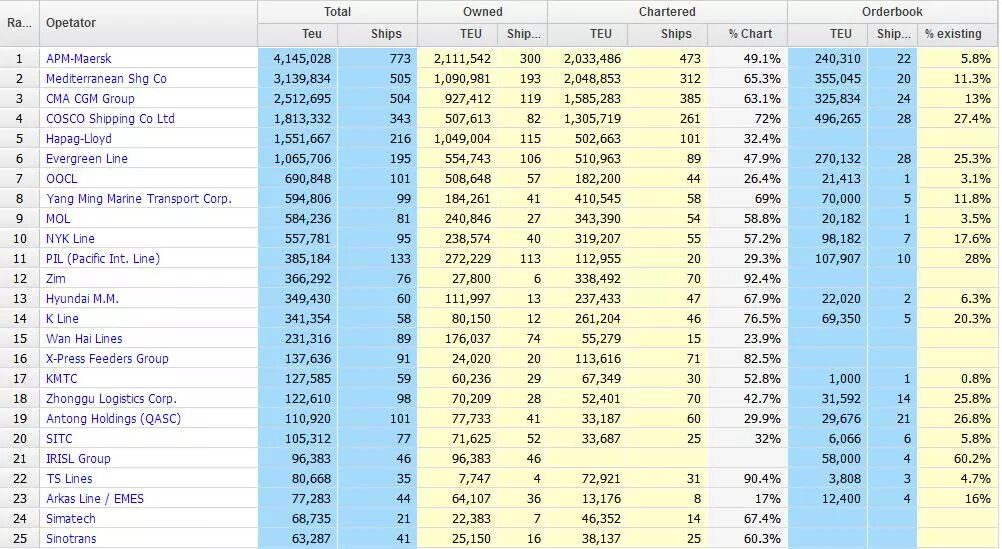Sort by Owned TEU column header
This screenshot has height=549, width=1002.
[x=459, y=34]
